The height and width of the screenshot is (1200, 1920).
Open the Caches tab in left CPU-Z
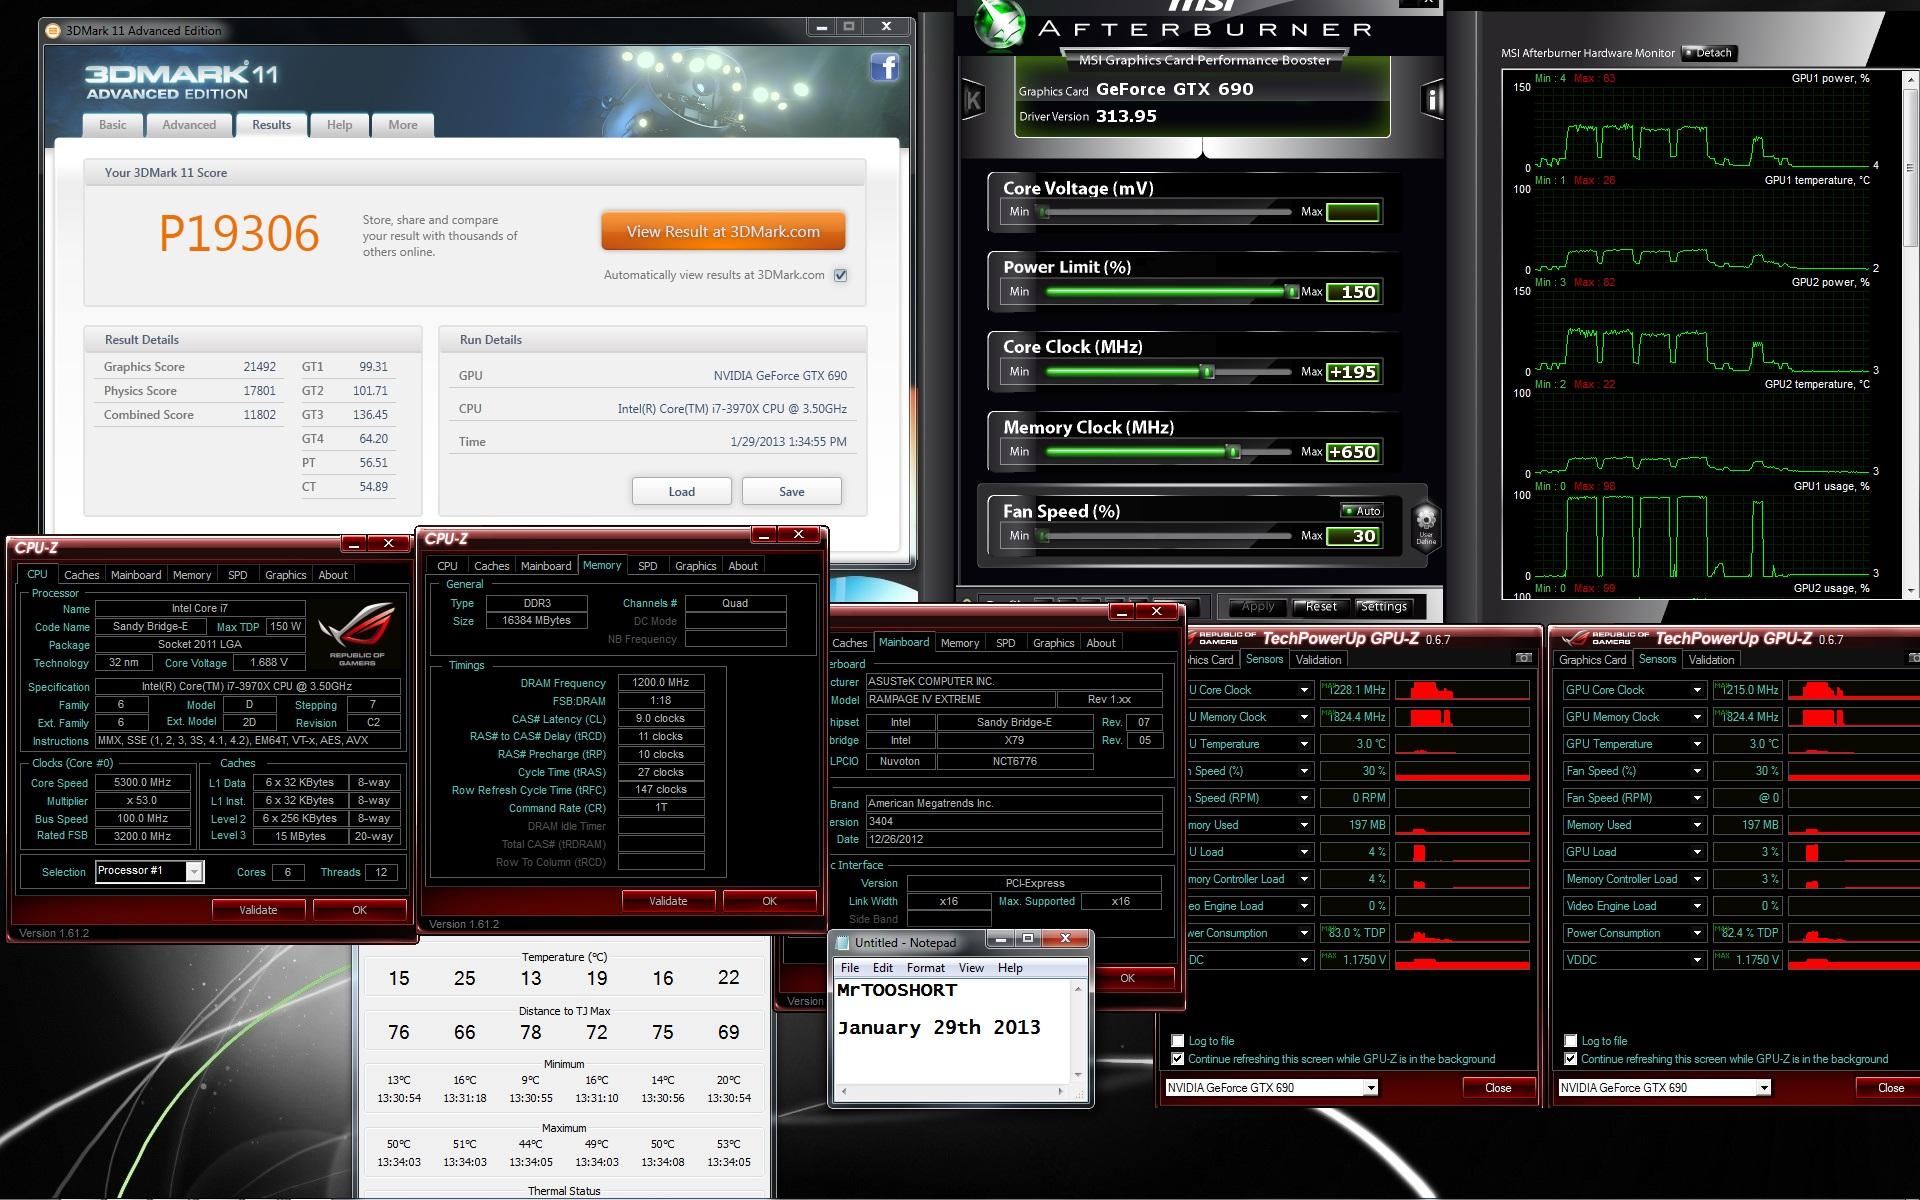pos(81,575)
